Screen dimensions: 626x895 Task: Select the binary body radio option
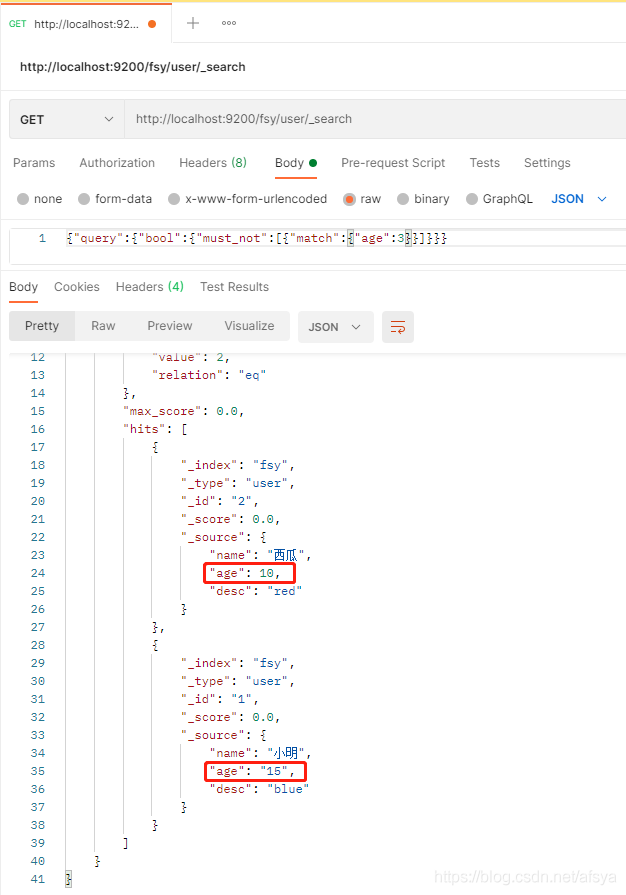pyautogui.click(x=403, y=199)
